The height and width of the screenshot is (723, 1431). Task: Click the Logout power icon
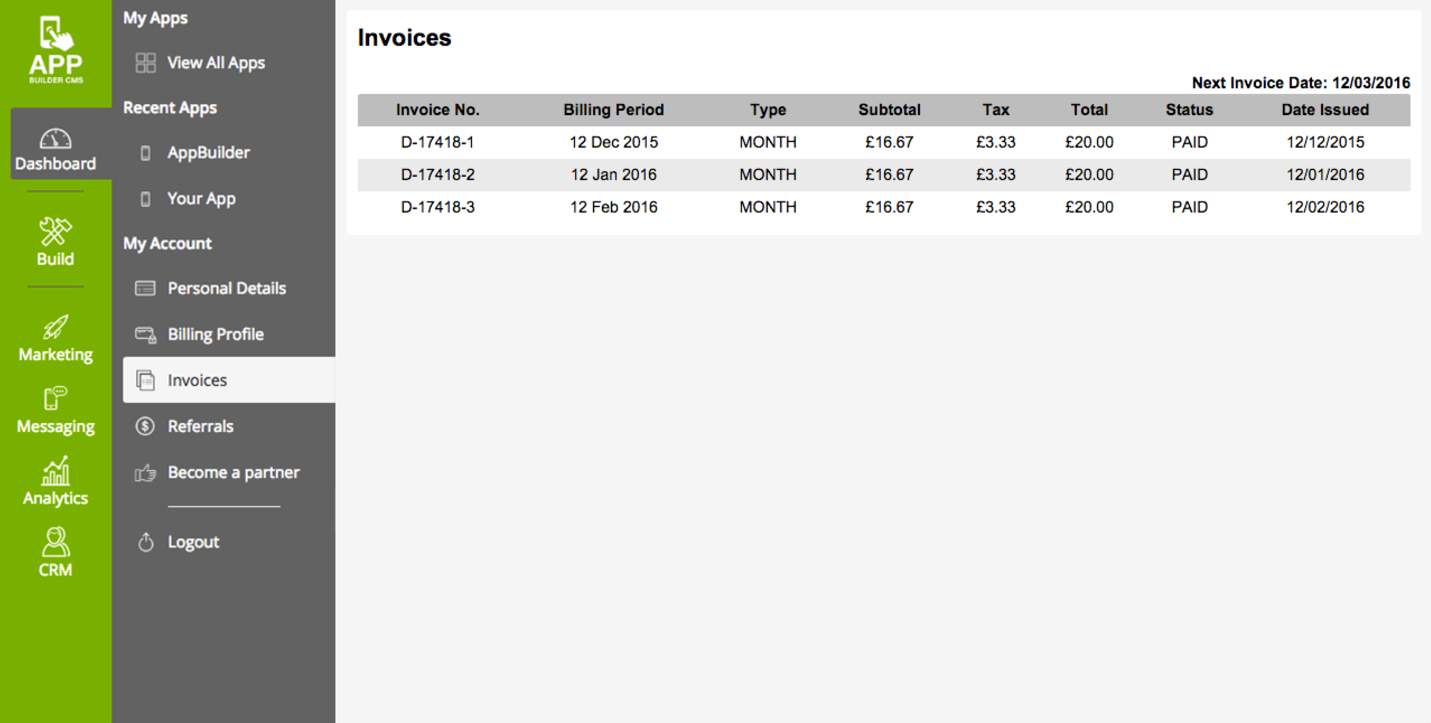(x=146, y=542)
